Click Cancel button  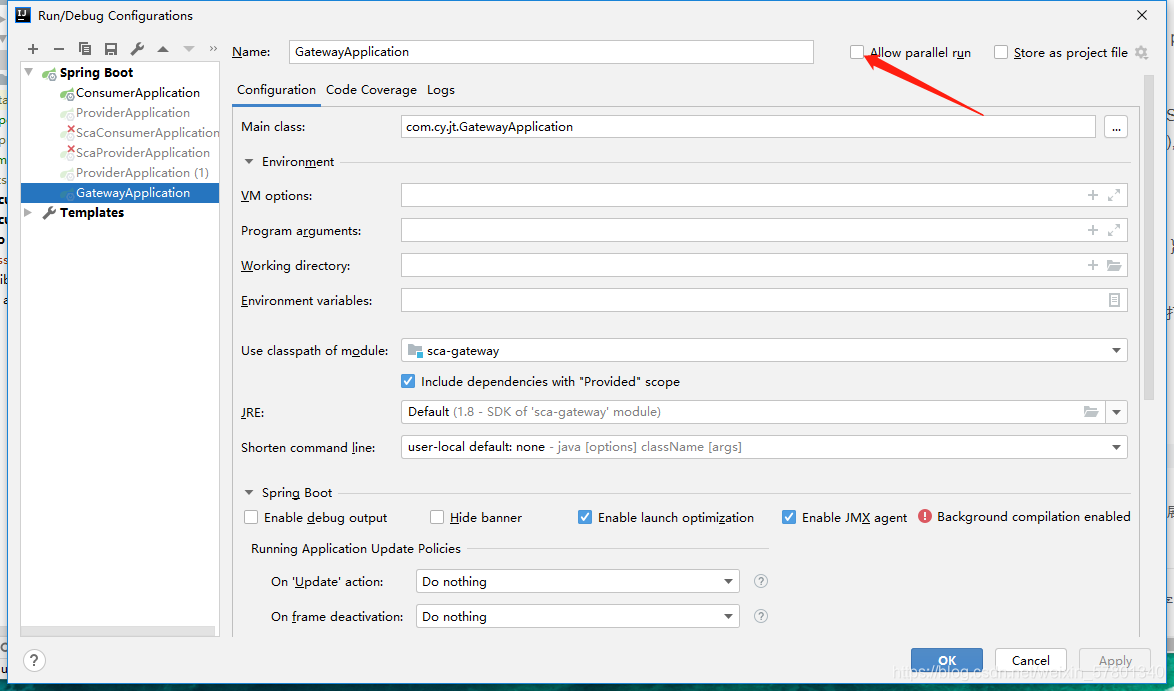1030,660
